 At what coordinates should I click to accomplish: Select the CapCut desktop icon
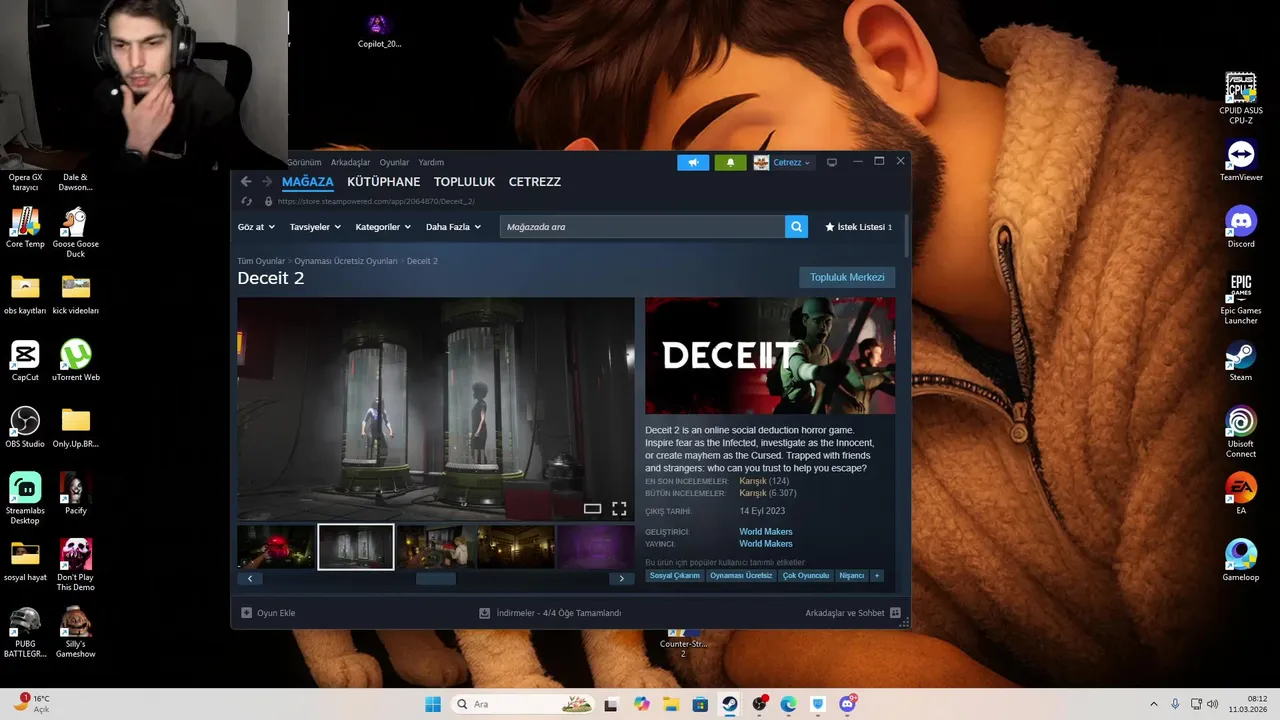coord(25,361)
